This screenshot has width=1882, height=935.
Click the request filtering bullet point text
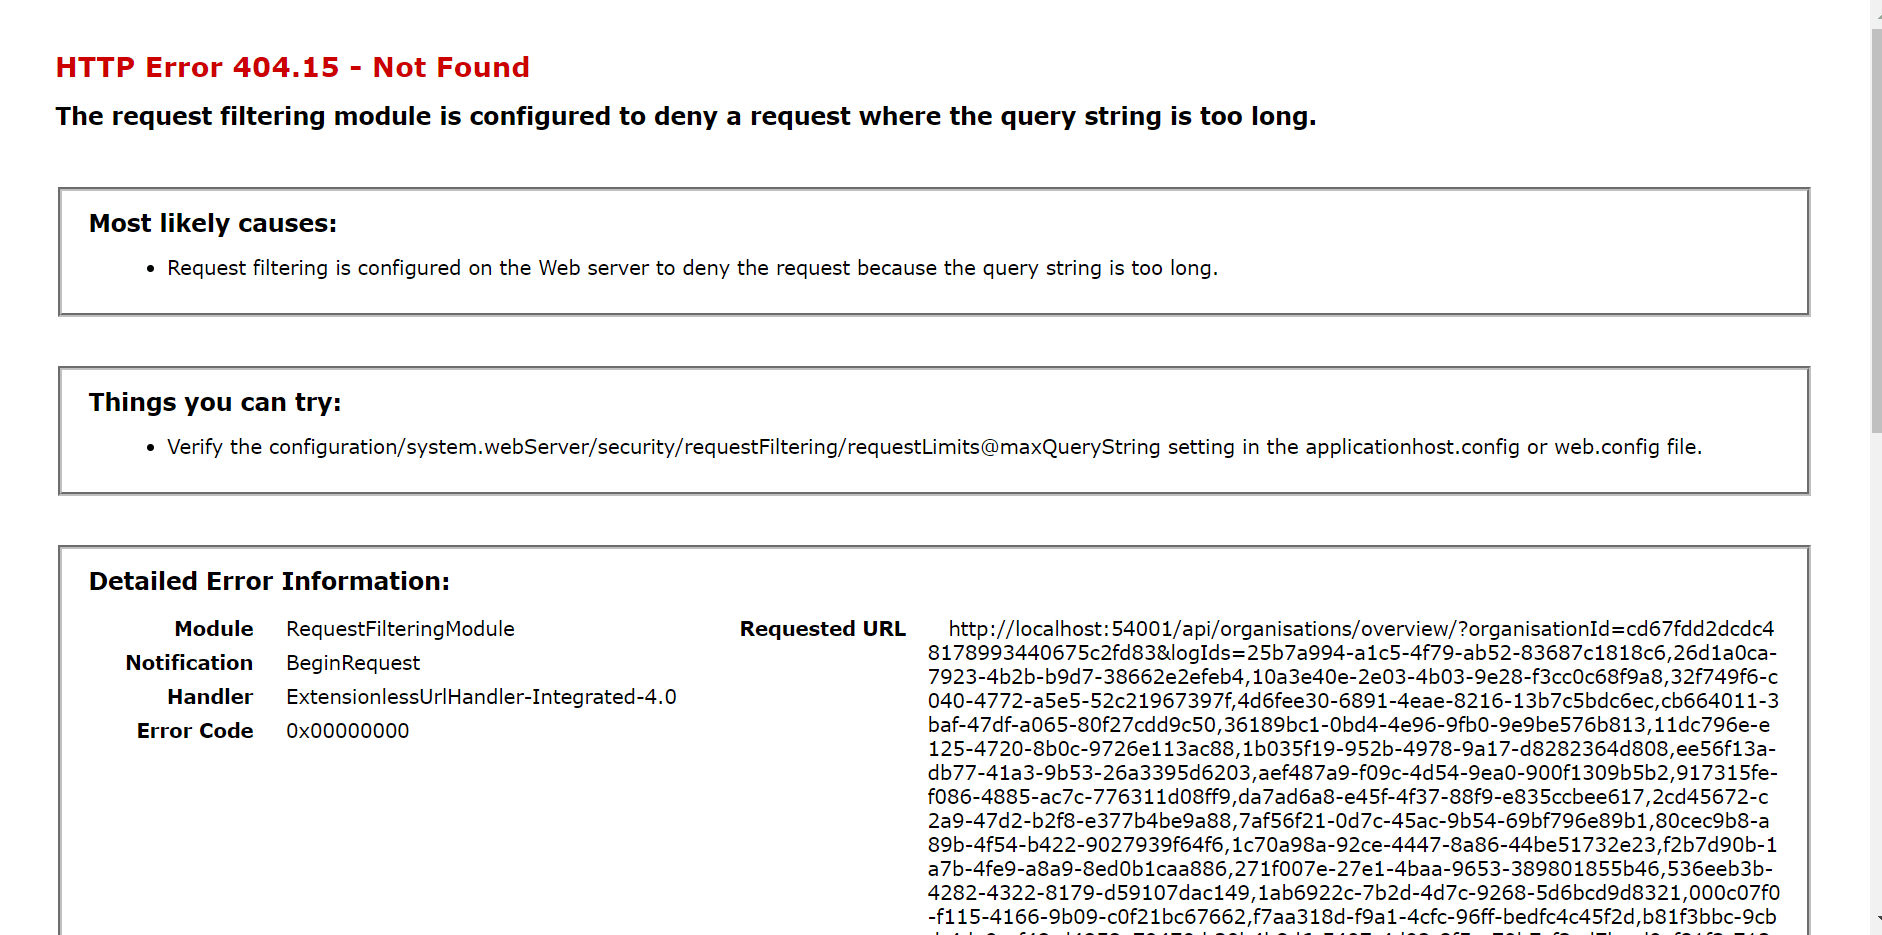[693, 267]
